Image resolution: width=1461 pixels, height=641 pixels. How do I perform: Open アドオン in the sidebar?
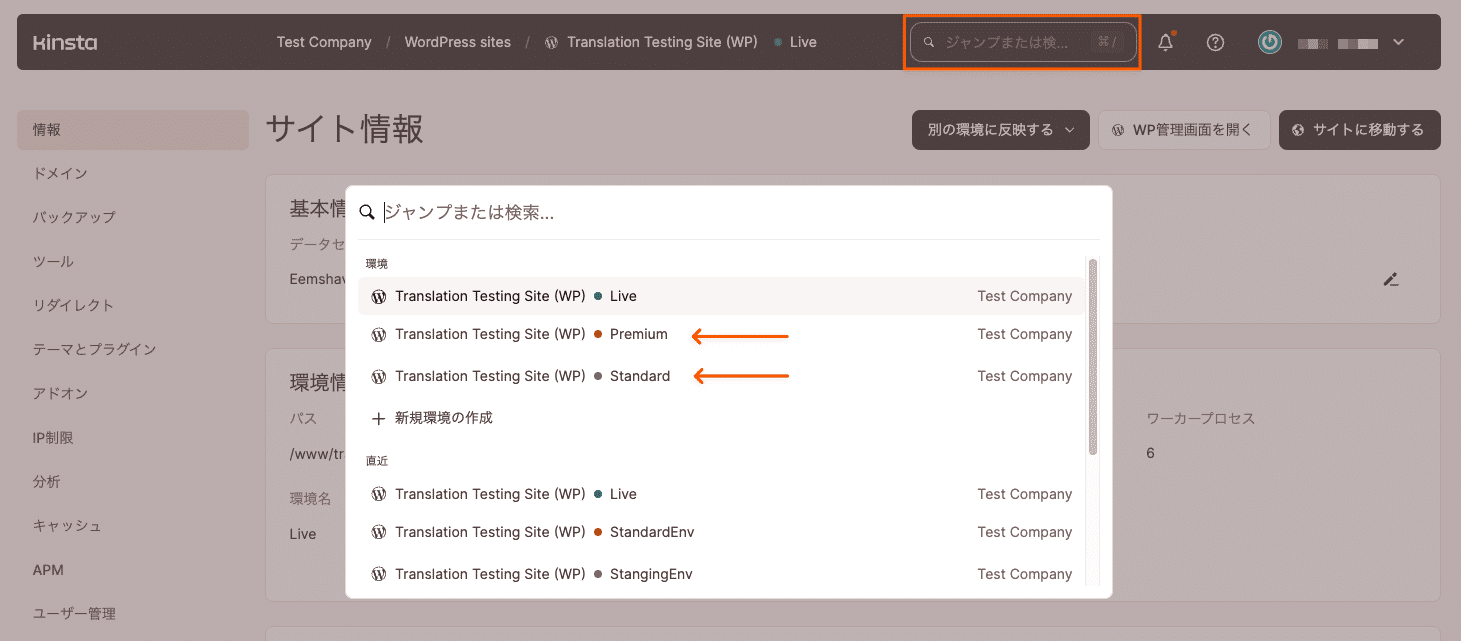click(x=60, y=393)
